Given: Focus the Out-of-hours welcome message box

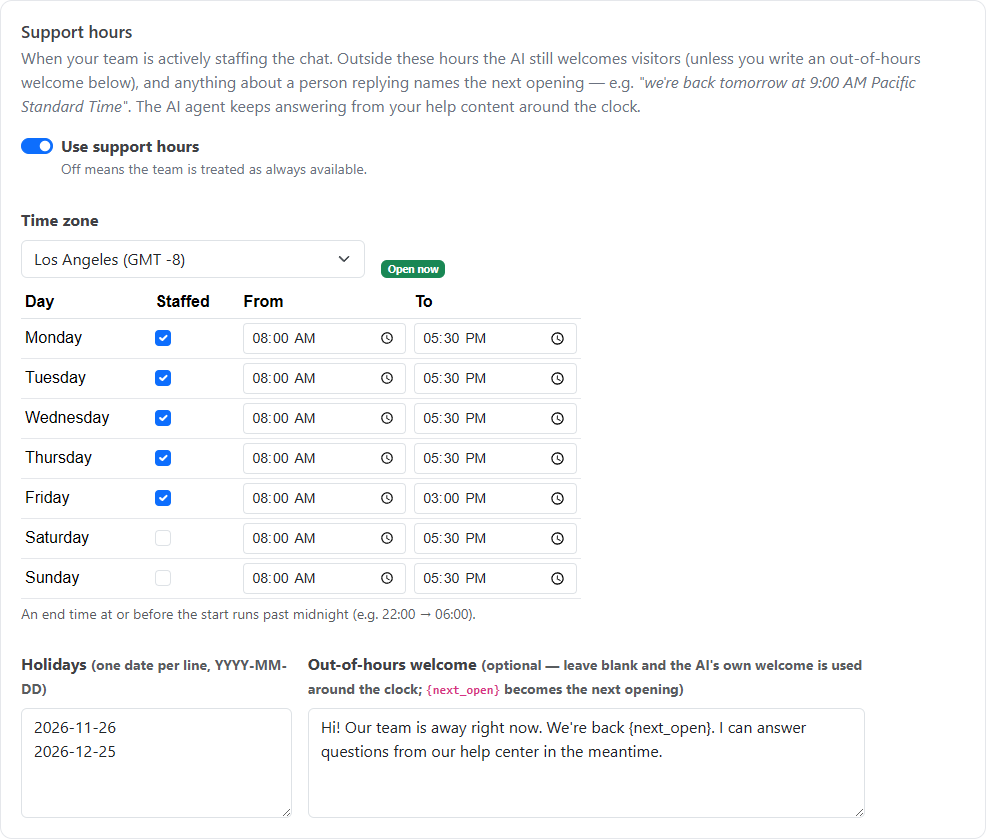Looking at the screenshot, I should point(586,763).
